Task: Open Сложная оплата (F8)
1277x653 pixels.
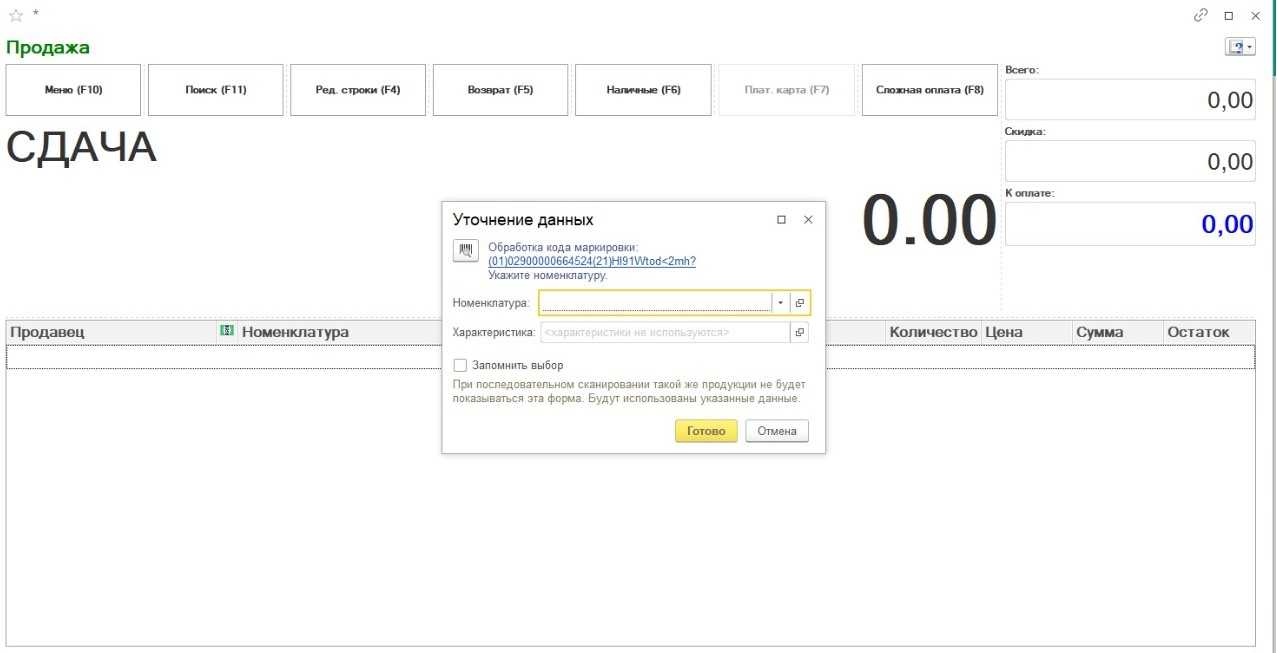Action: 929,90
